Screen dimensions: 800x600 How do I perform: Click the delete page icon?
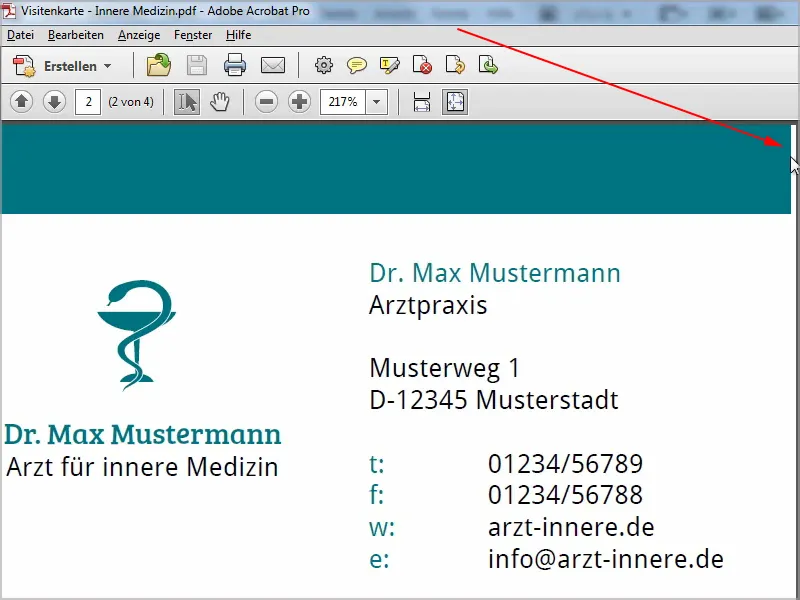coord(422,65)
